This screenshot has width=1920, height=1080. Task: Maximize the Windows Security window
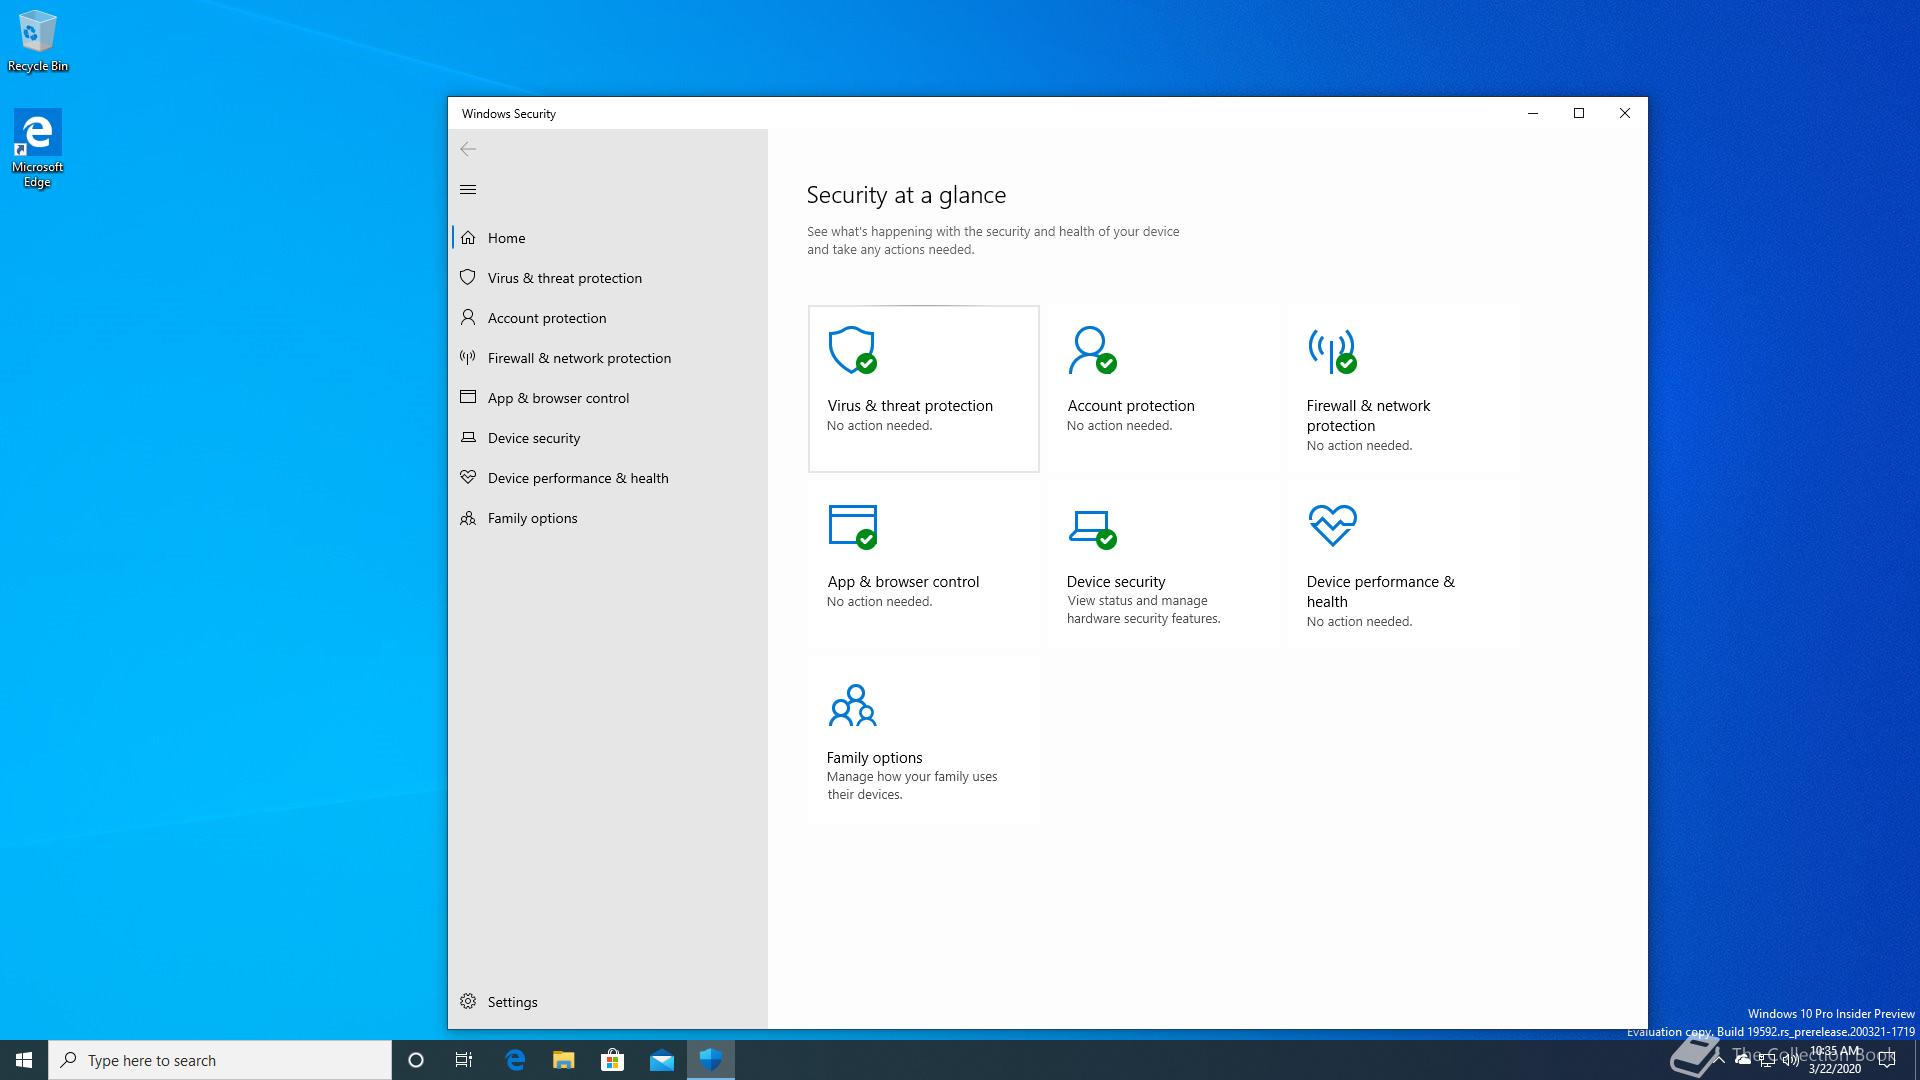tap(1579, 113)
